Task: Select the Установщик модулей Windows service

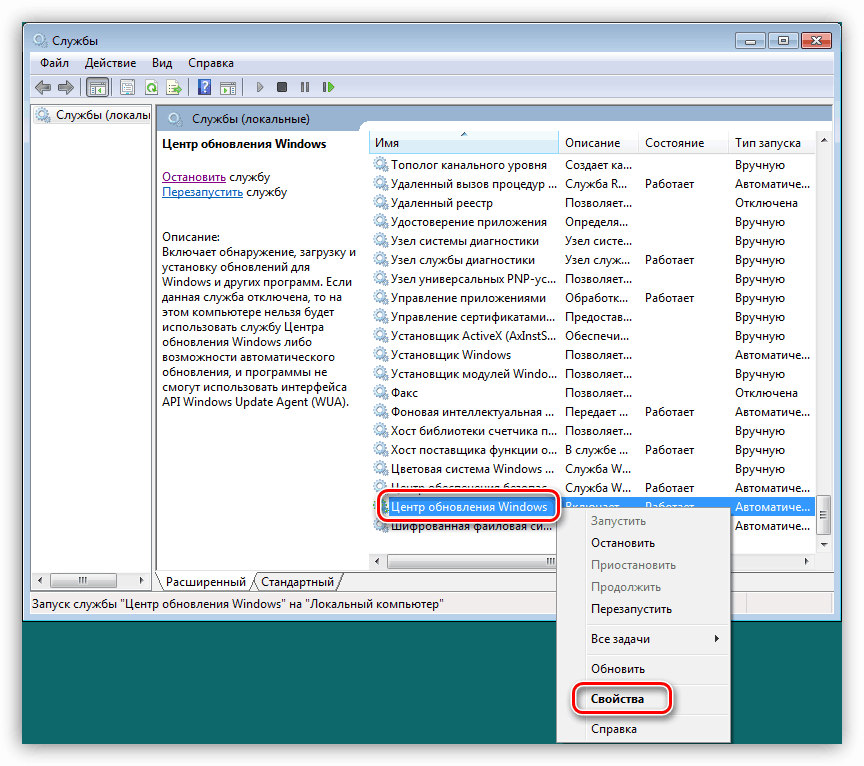Action: click(592, 374)
